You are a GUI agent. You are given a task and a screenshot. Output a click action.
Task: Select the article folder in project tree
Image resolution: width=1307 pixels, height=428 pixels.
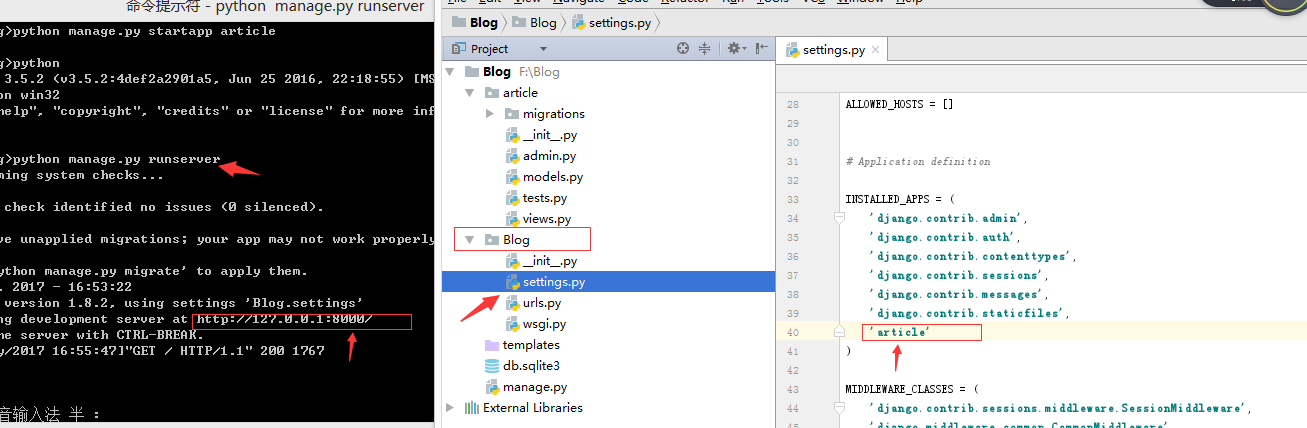tap(520, 93)
